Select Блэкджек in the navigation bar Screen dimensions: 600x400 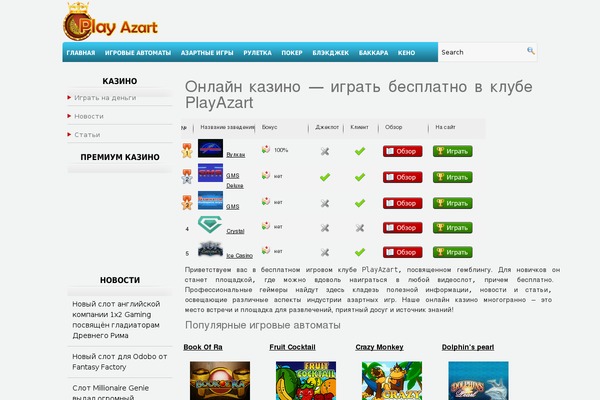point(331,53)
